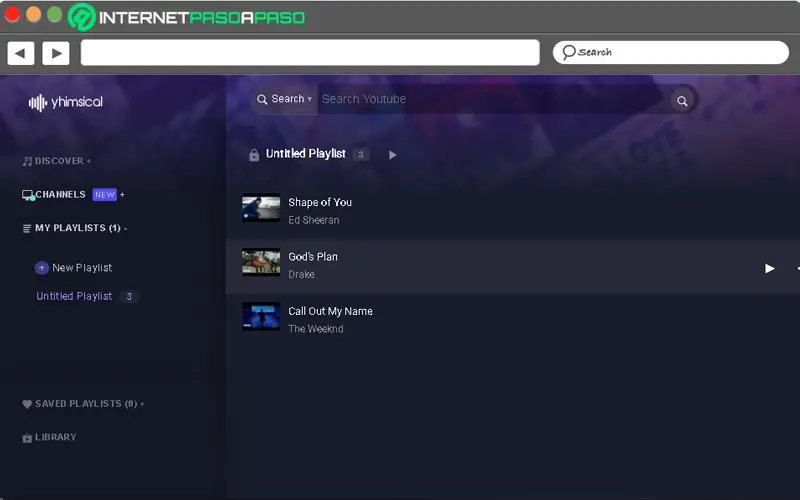
Task: Open the yhimsical logo home link
Action: 66,103
